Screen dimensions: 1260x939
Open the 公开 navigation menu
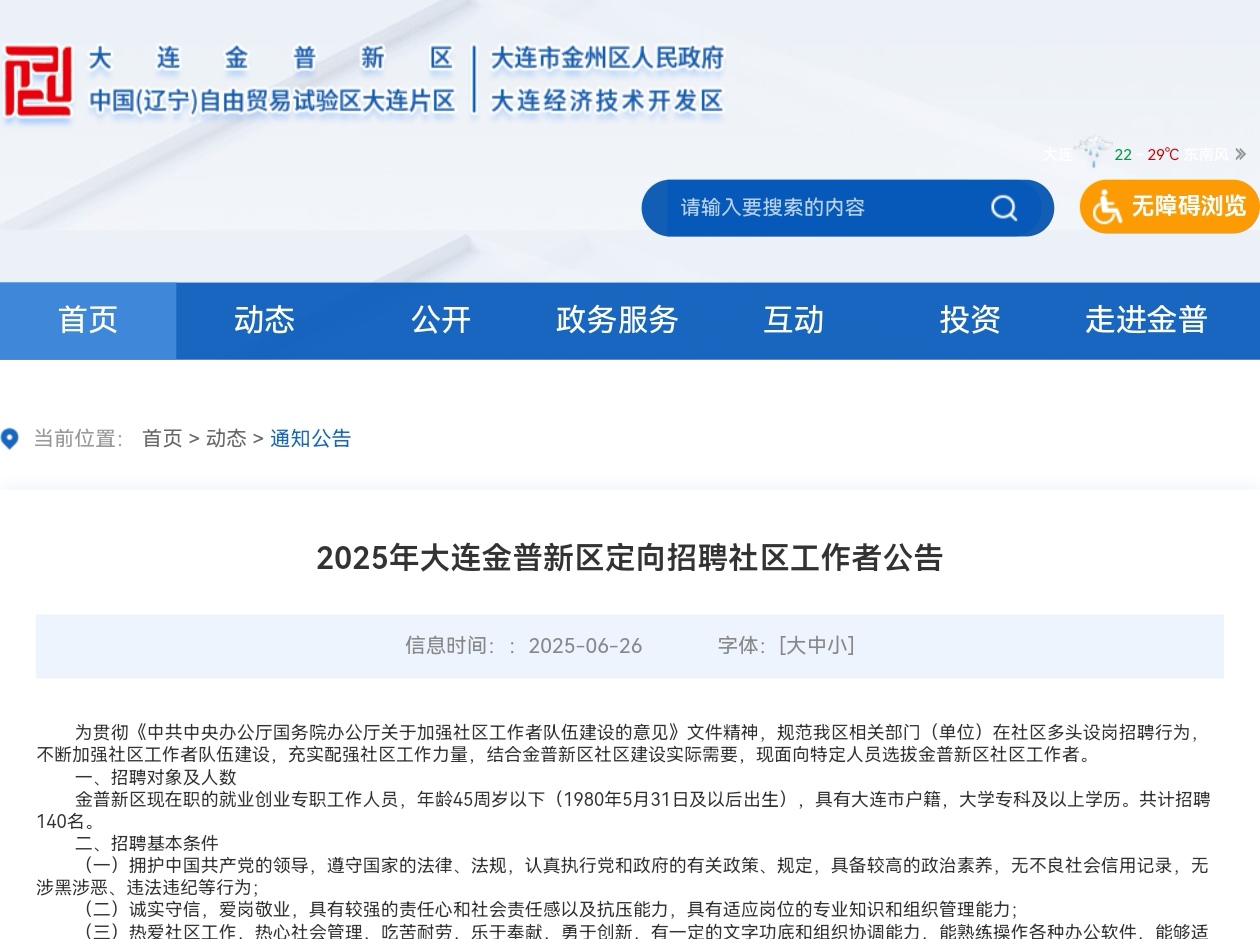click(x=441, y=321)
